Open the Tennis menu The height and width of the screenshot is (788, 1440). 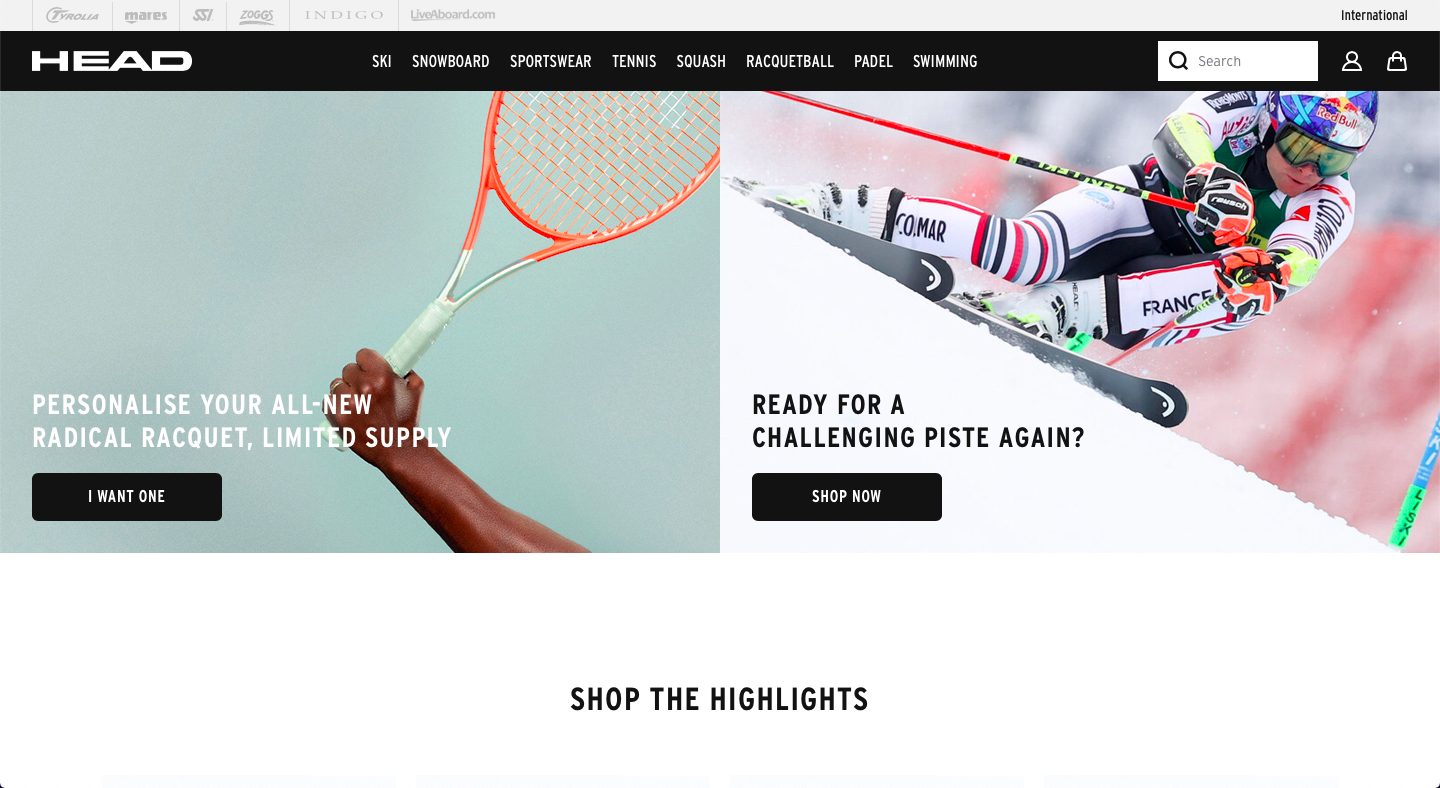(x=634, y=61)
